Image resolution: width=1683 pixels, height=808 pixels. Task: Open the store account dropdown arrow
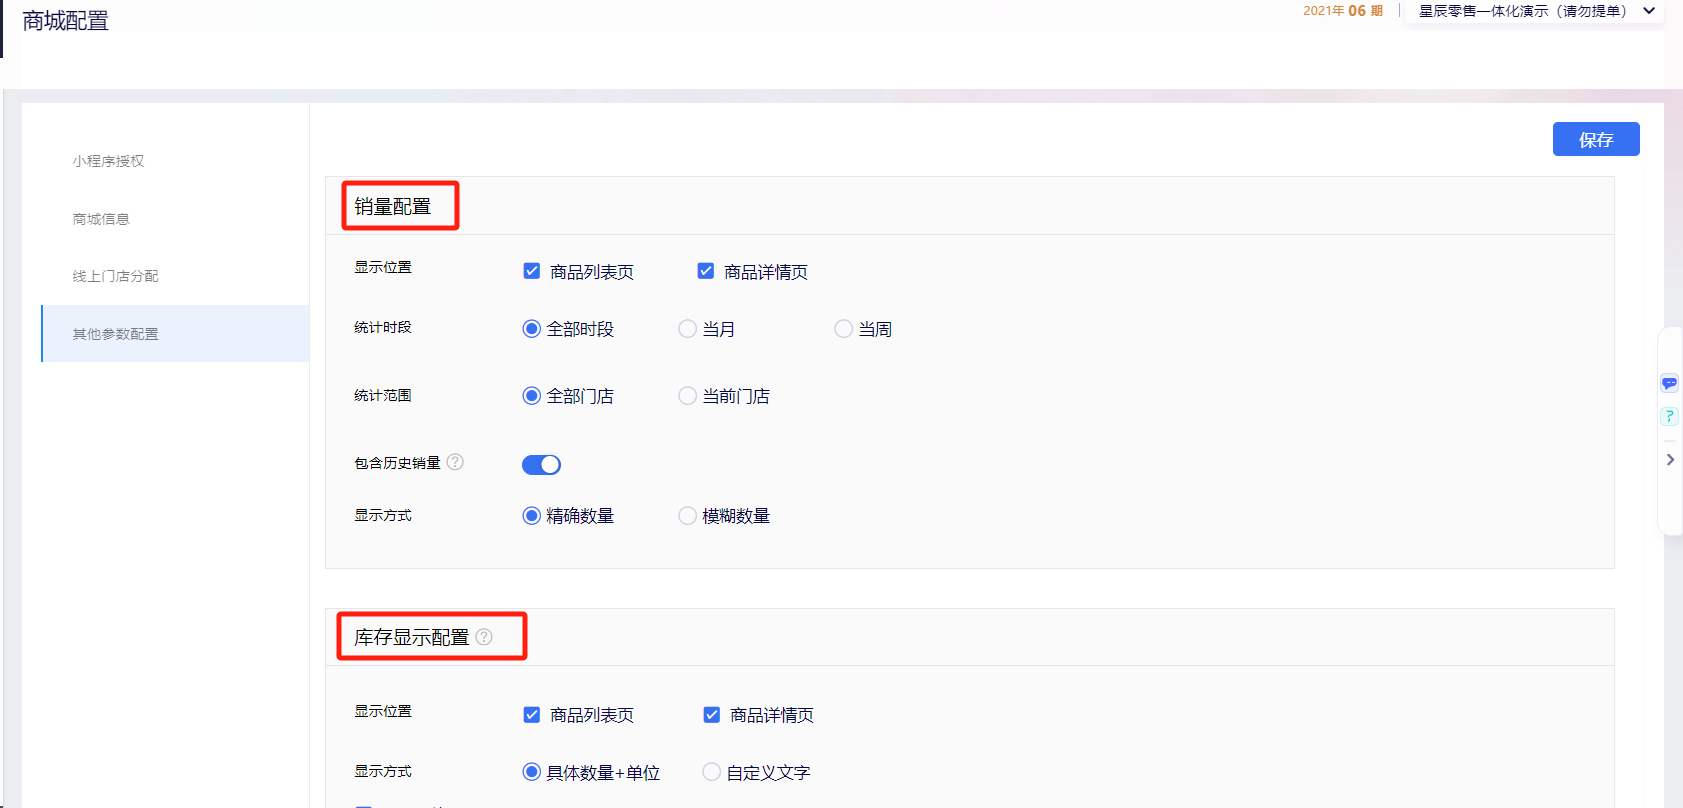1649,11
